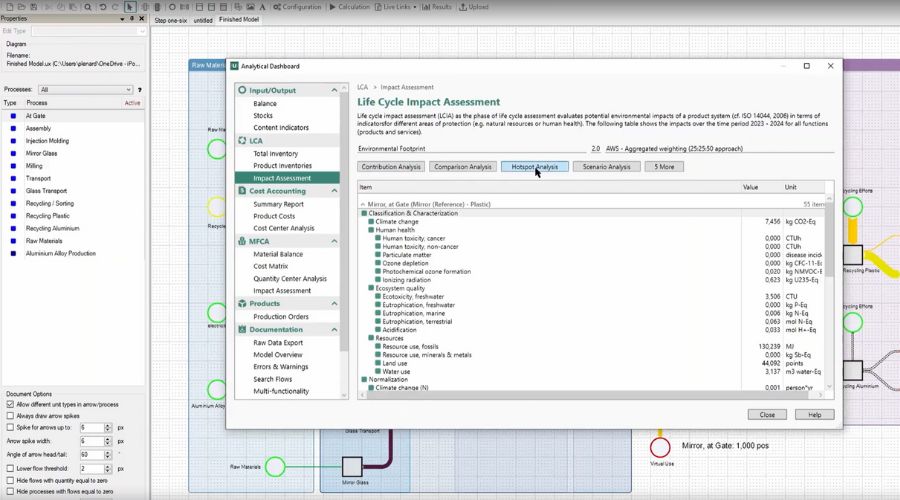Click the results table vertical scrollbar
Screen dimensions: 900x500
[829, 293]
